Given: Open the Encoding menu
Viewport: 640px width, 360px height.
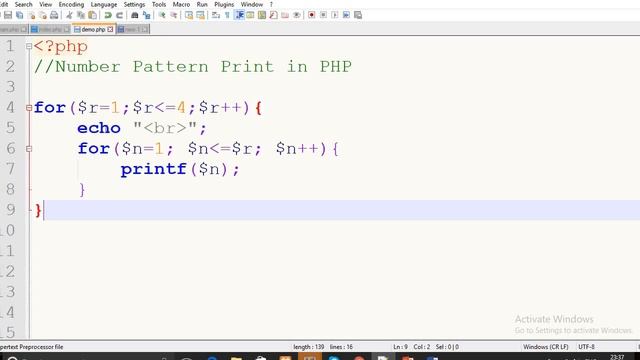Looking at the screenshot, I should click(71, 4).
